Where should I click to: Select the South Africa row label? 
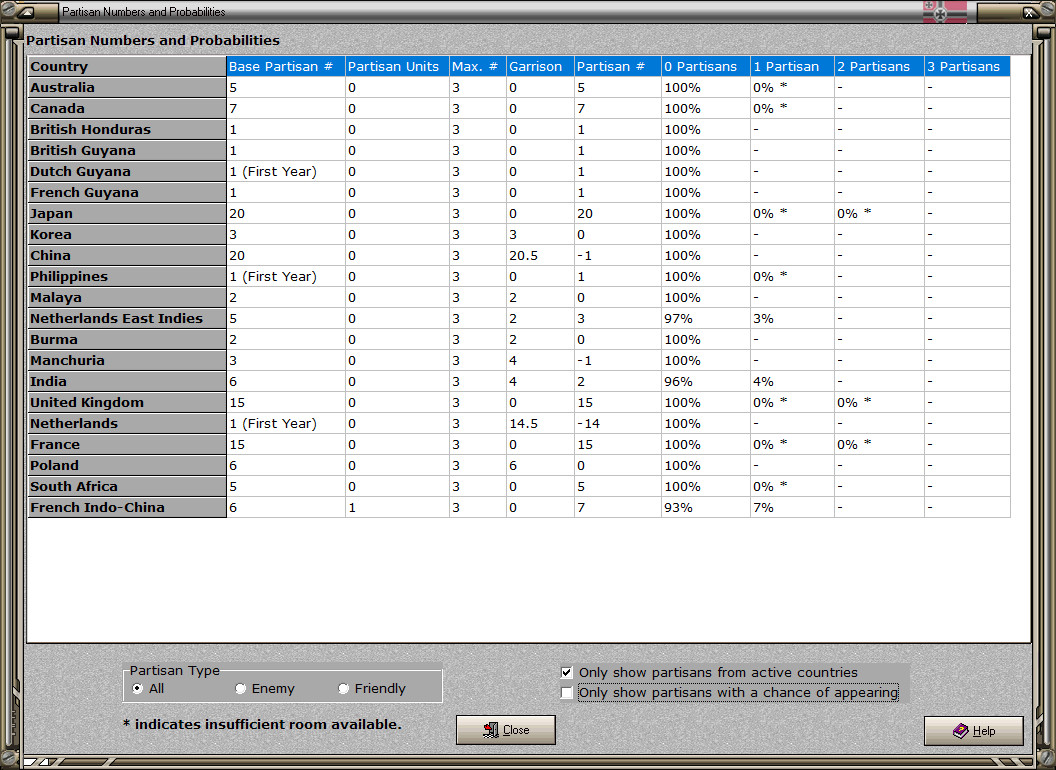[x=127, y=486]
